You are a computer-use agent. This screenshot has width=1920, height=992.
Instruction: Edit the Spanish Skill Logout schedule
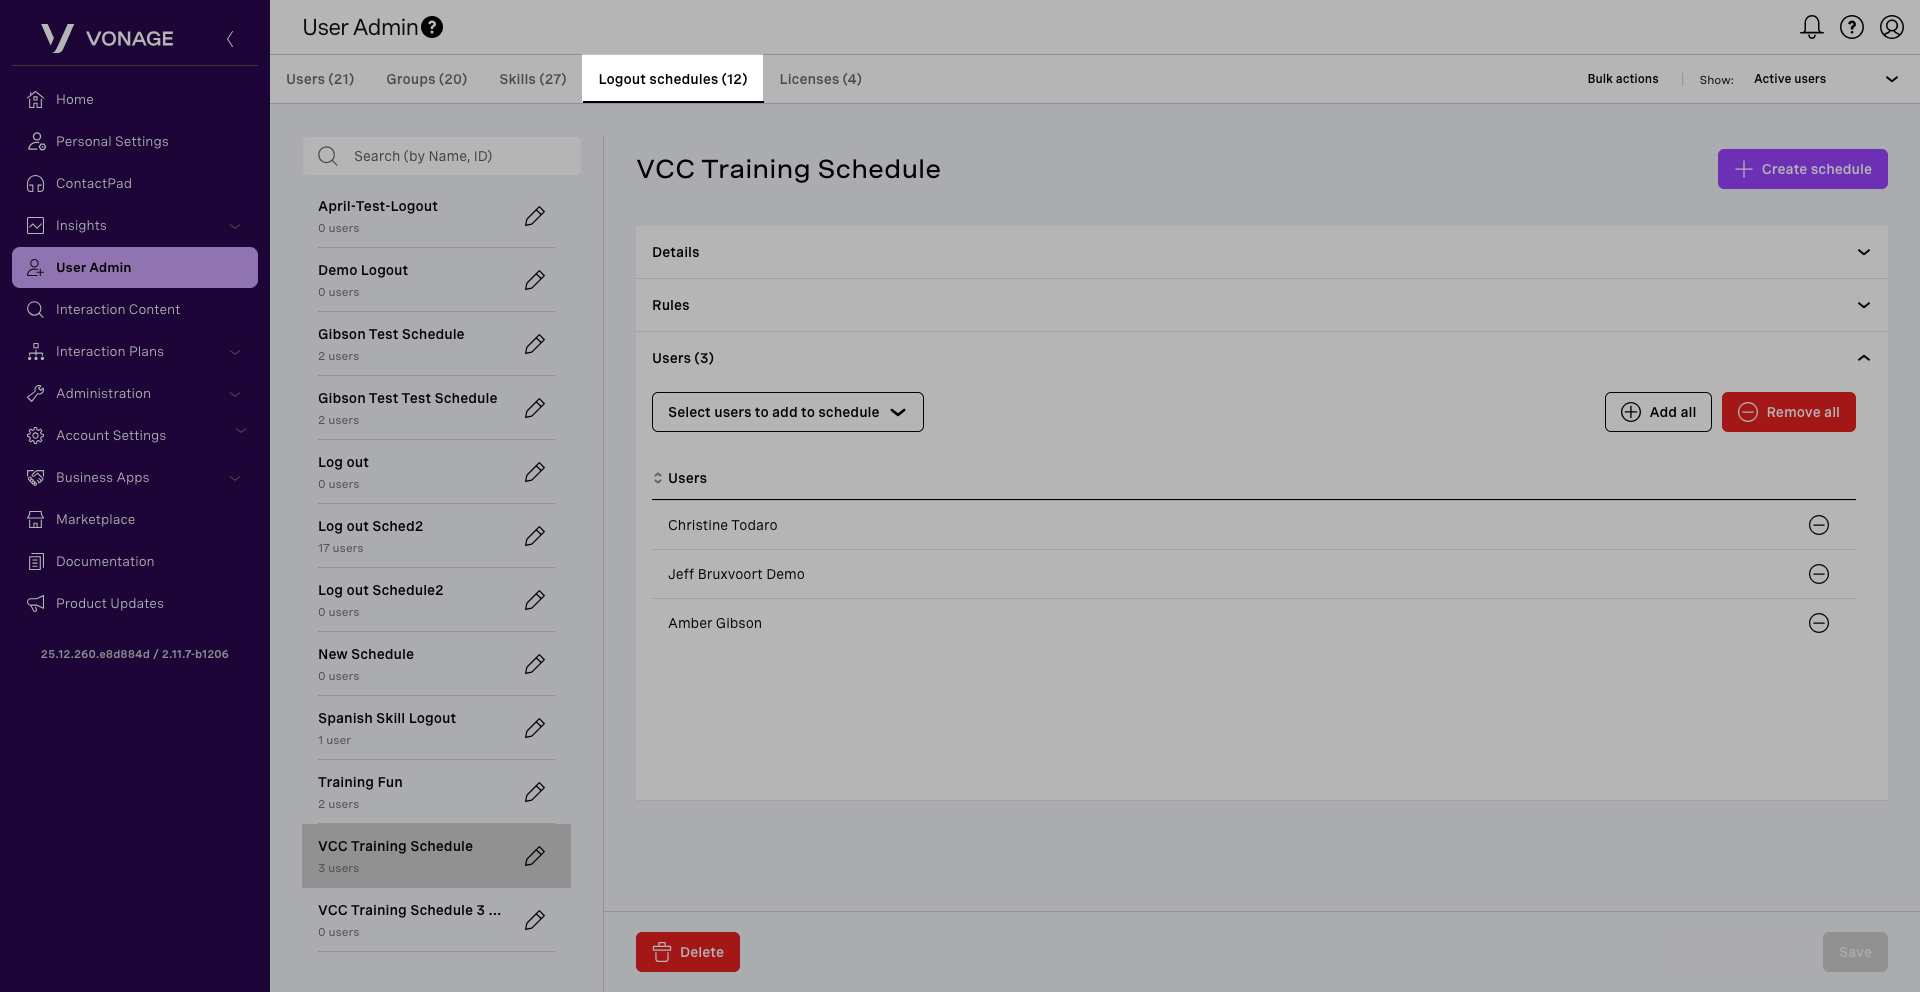(535, 728)
